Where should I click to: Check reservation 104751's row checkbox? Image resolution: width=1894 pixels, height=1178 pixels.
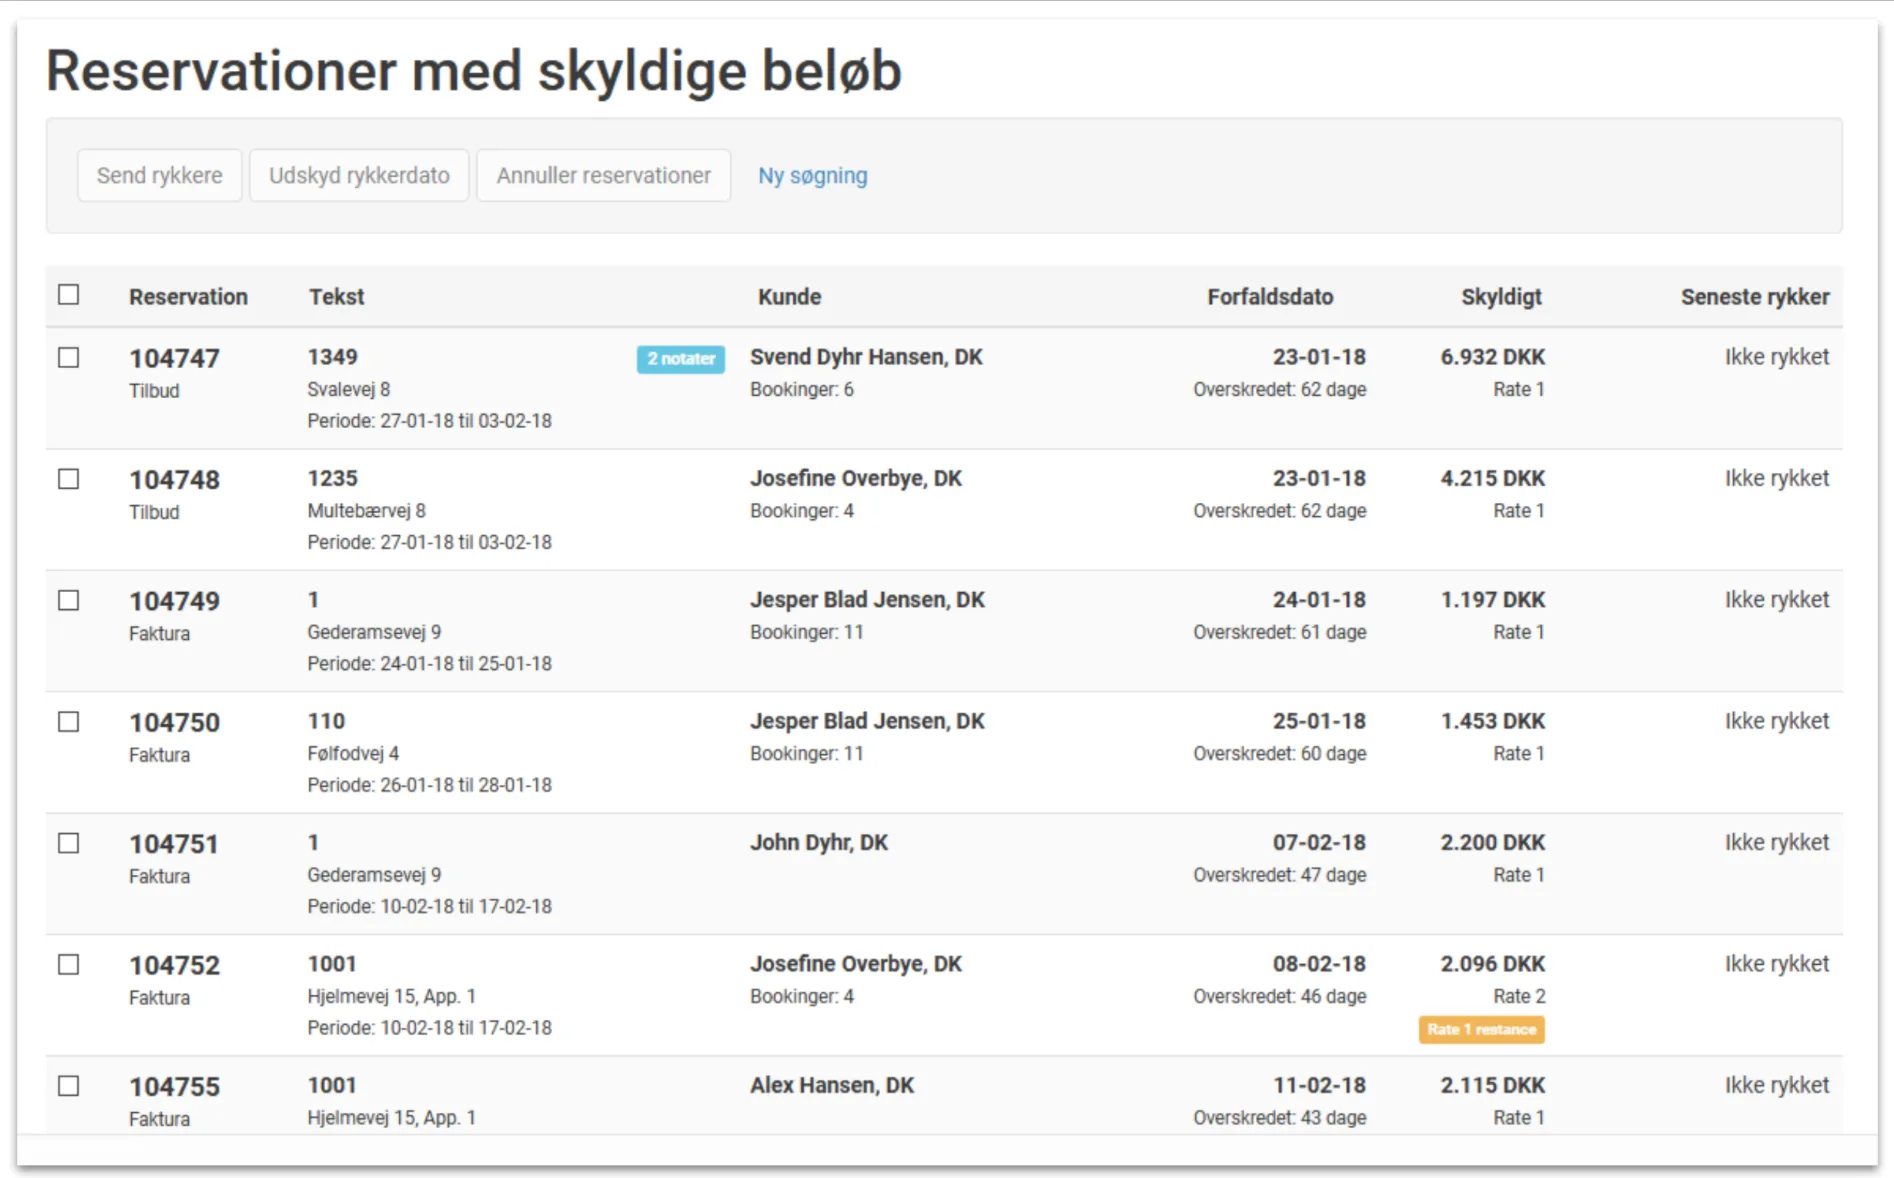pos(68,843)
